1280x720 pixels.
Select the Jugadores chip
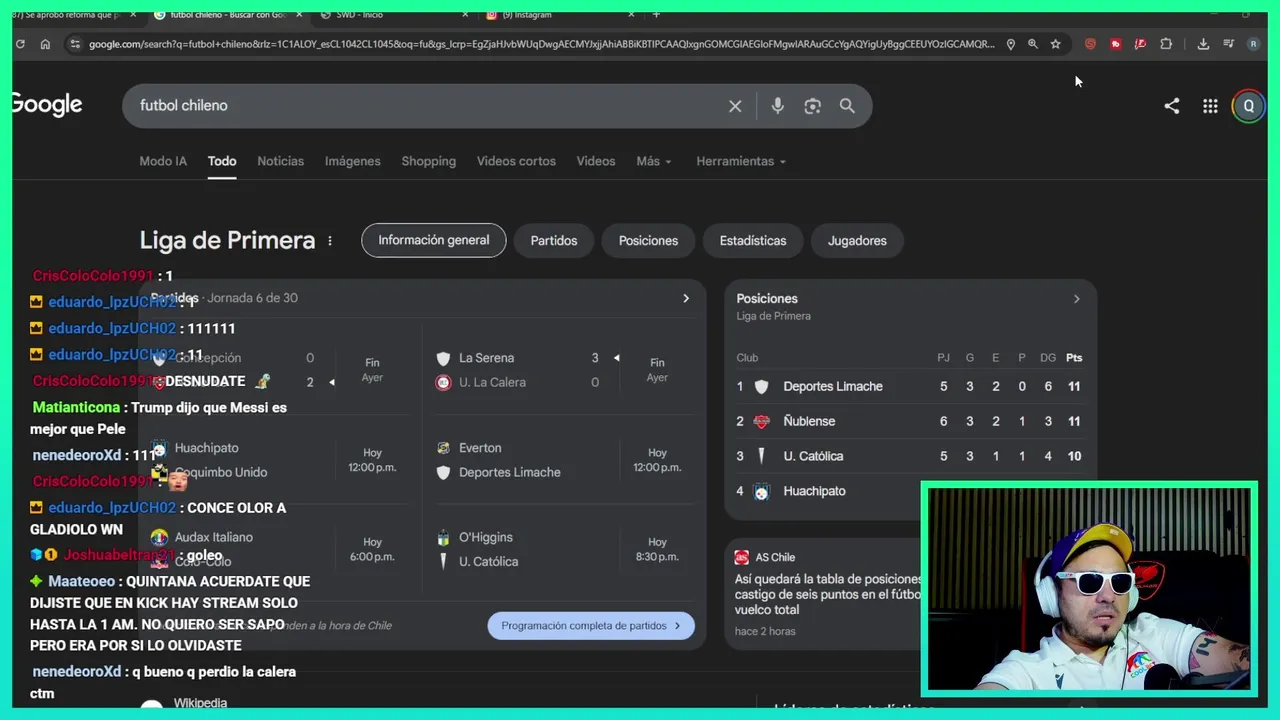[x=857, y=241]
